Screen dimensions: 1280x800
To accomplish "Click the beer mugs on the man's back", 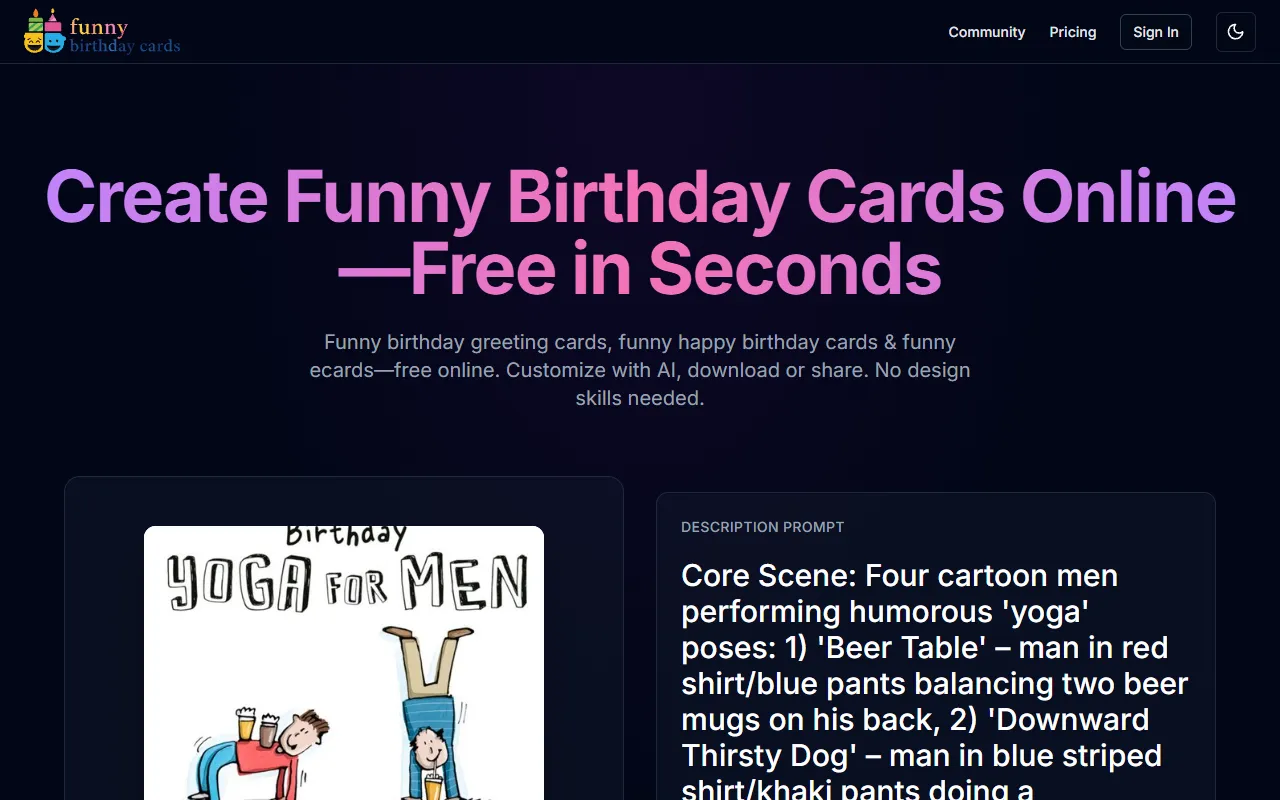I will click(x=256, y=726).
